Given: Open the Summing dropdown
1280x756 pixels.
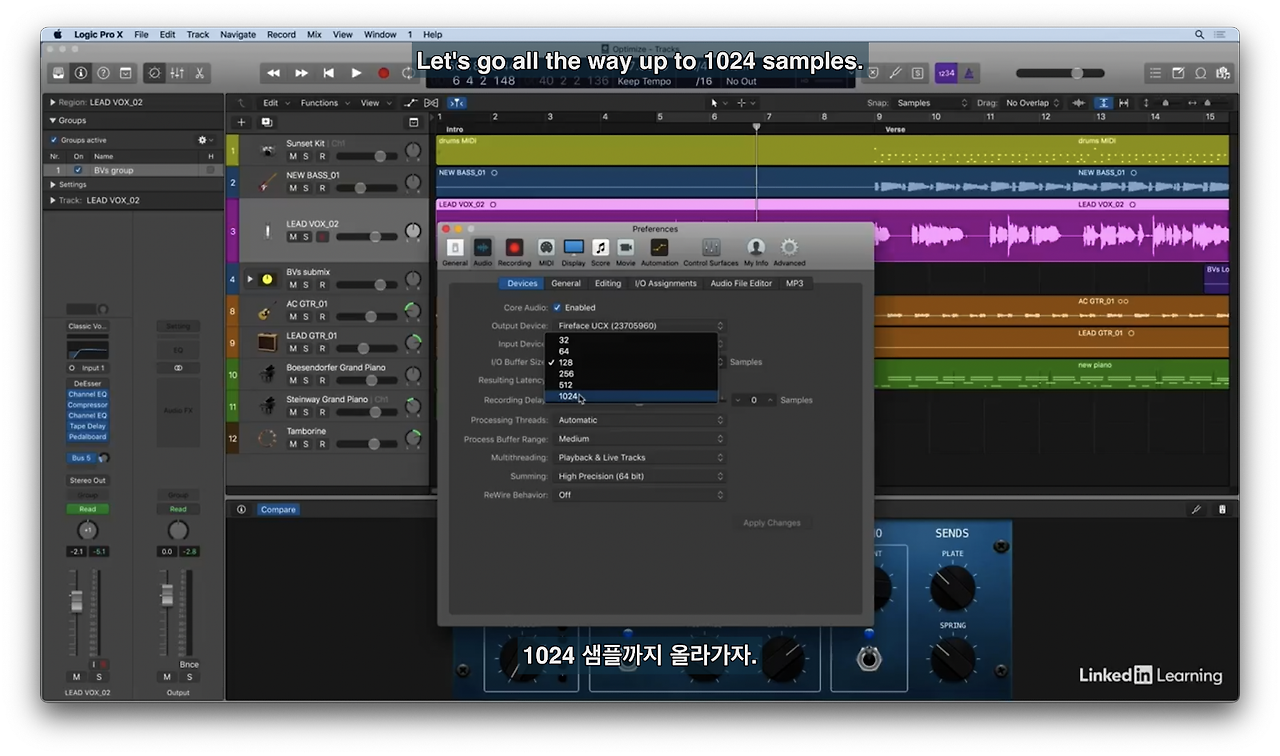Looking at the screenshot, I should click(x=639, y=477).
